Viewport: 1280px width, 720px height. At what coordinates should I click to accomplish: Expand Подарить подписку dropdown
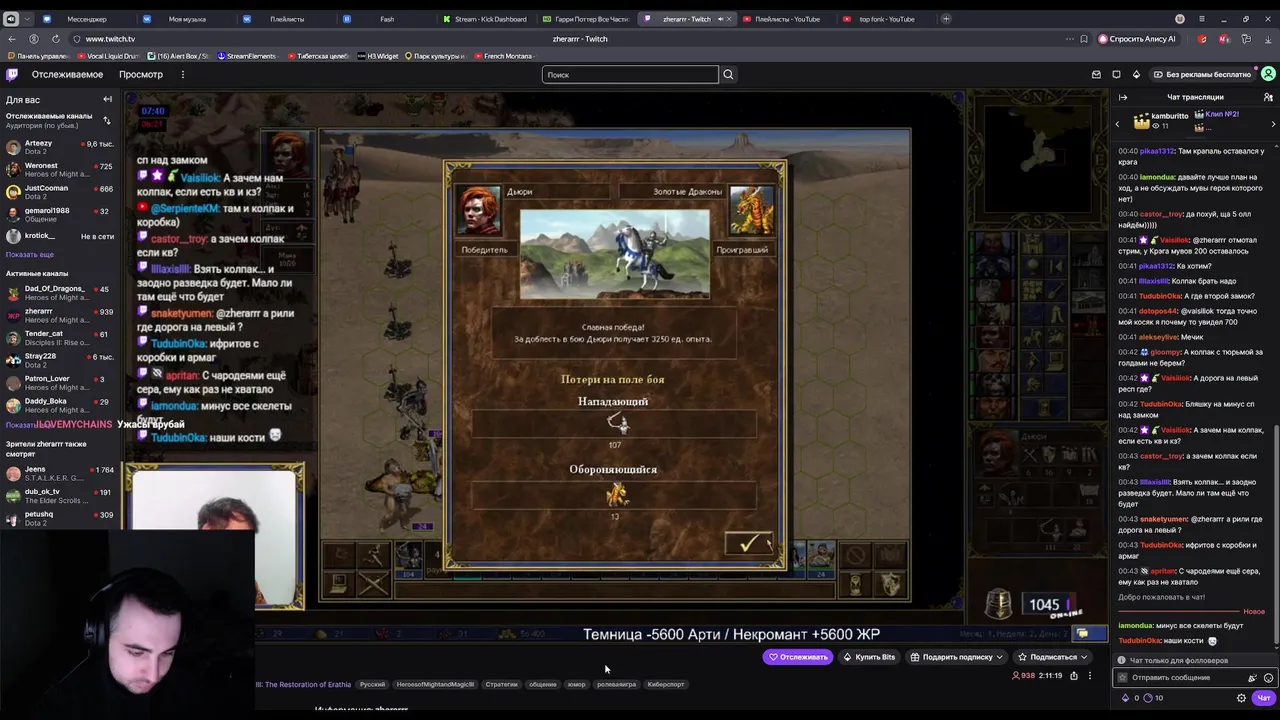click(999, 657)
